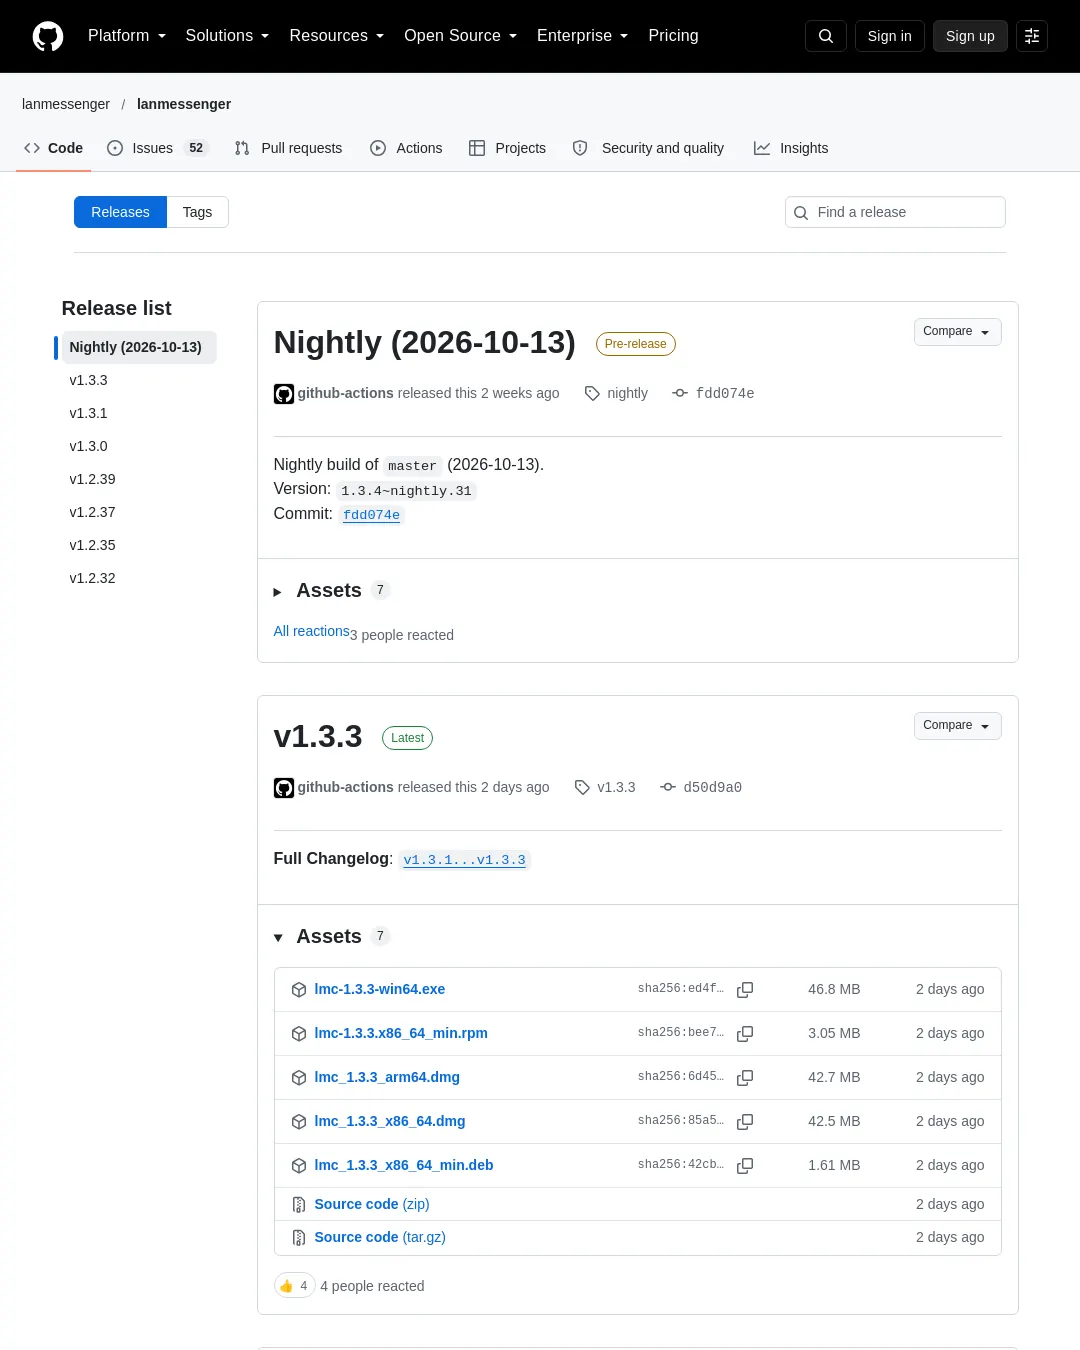
Task: Copy sha256 of lmc-1.3.3.x86_64_min.rpm
Action: 745,1034
